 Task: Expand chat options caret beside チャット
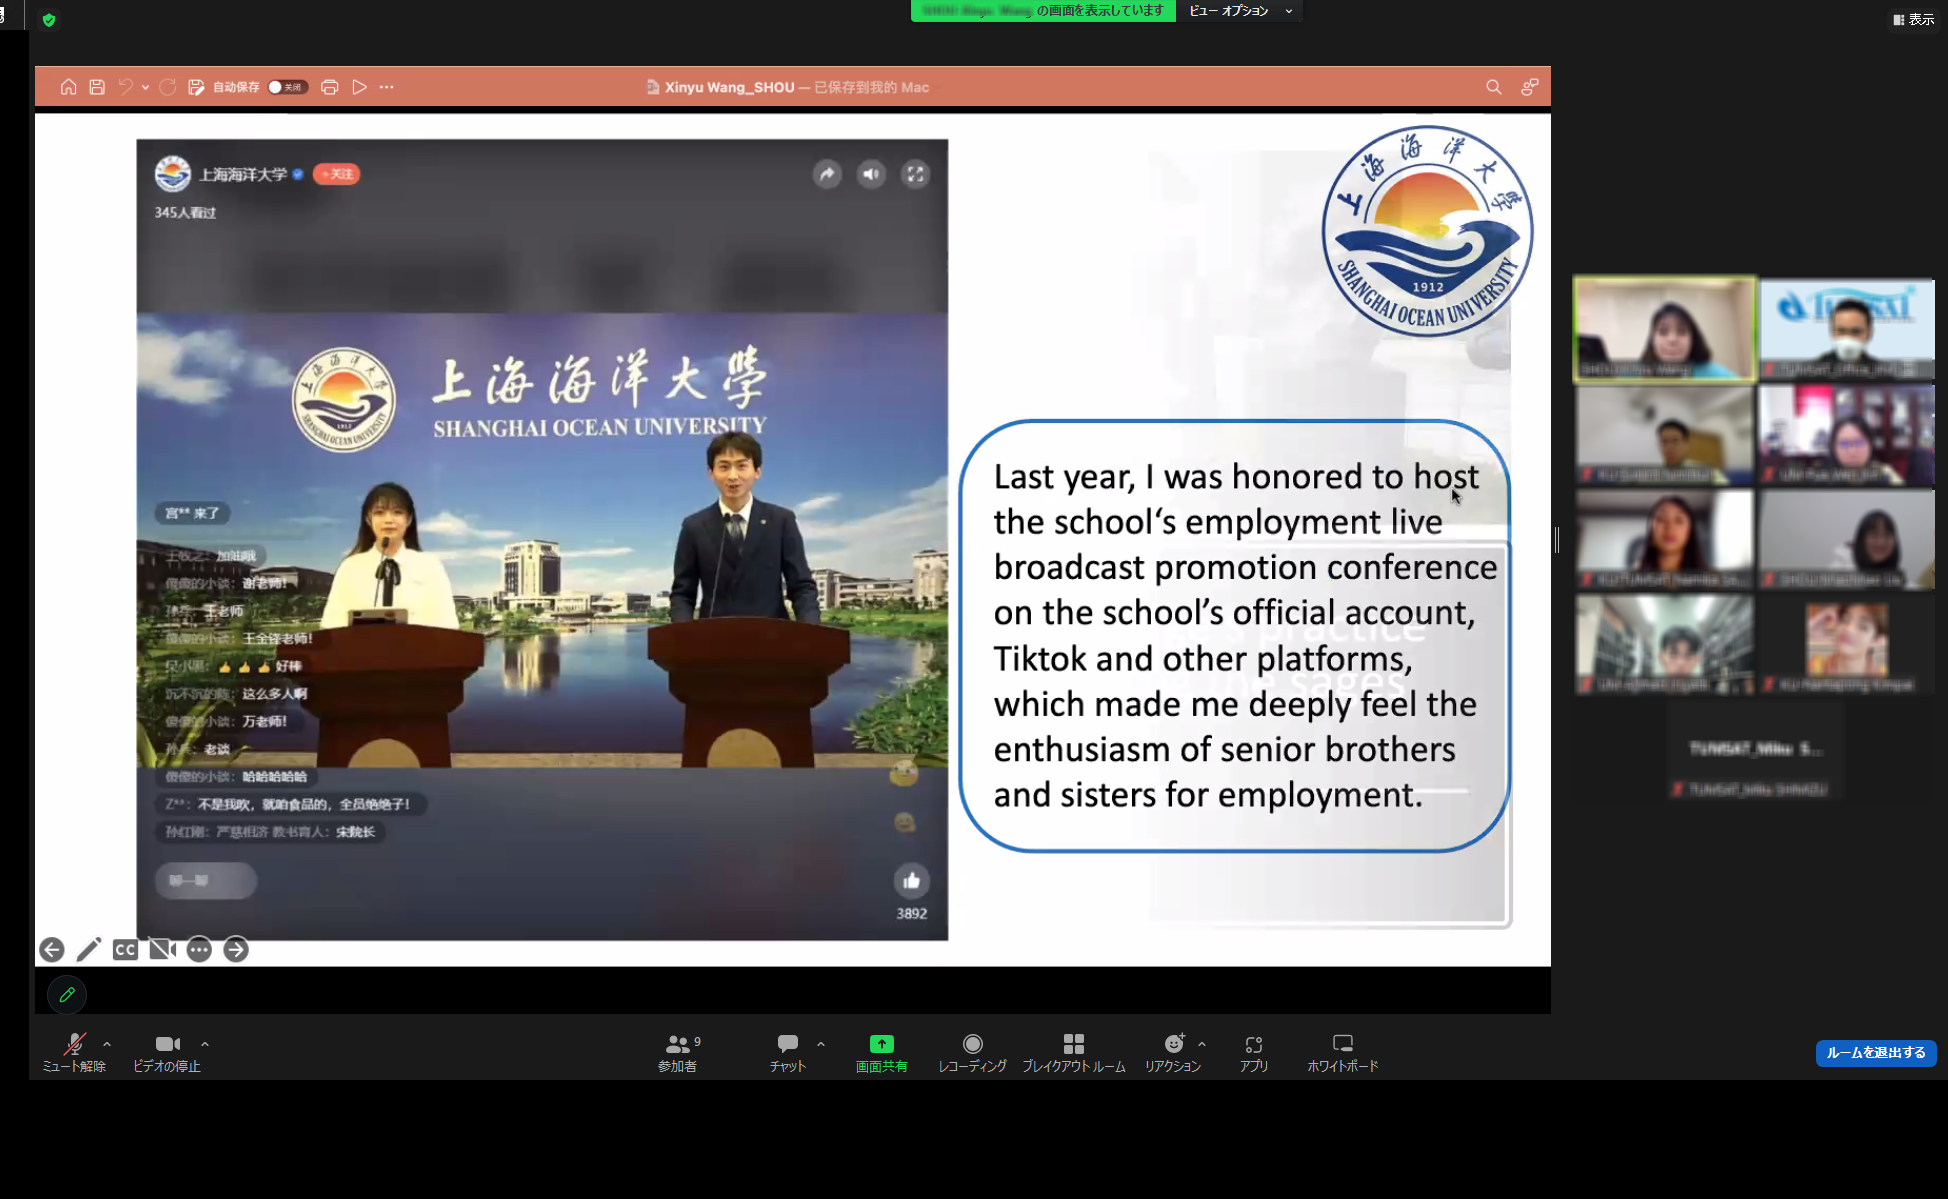(821, 1044)
